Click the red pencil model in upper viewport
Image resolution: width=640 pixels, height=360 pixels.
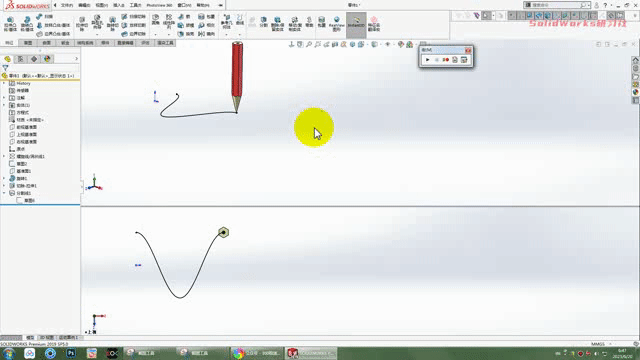point(237,76)
